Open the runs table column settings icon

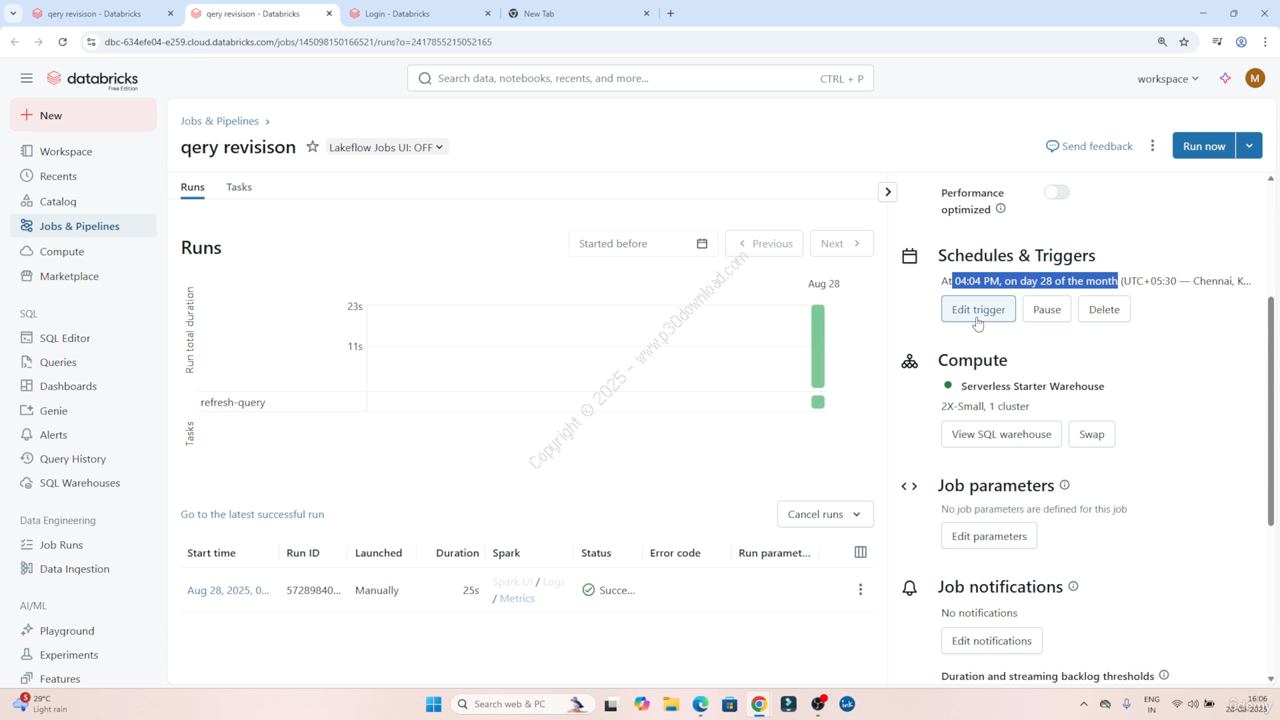coord(860,552)
